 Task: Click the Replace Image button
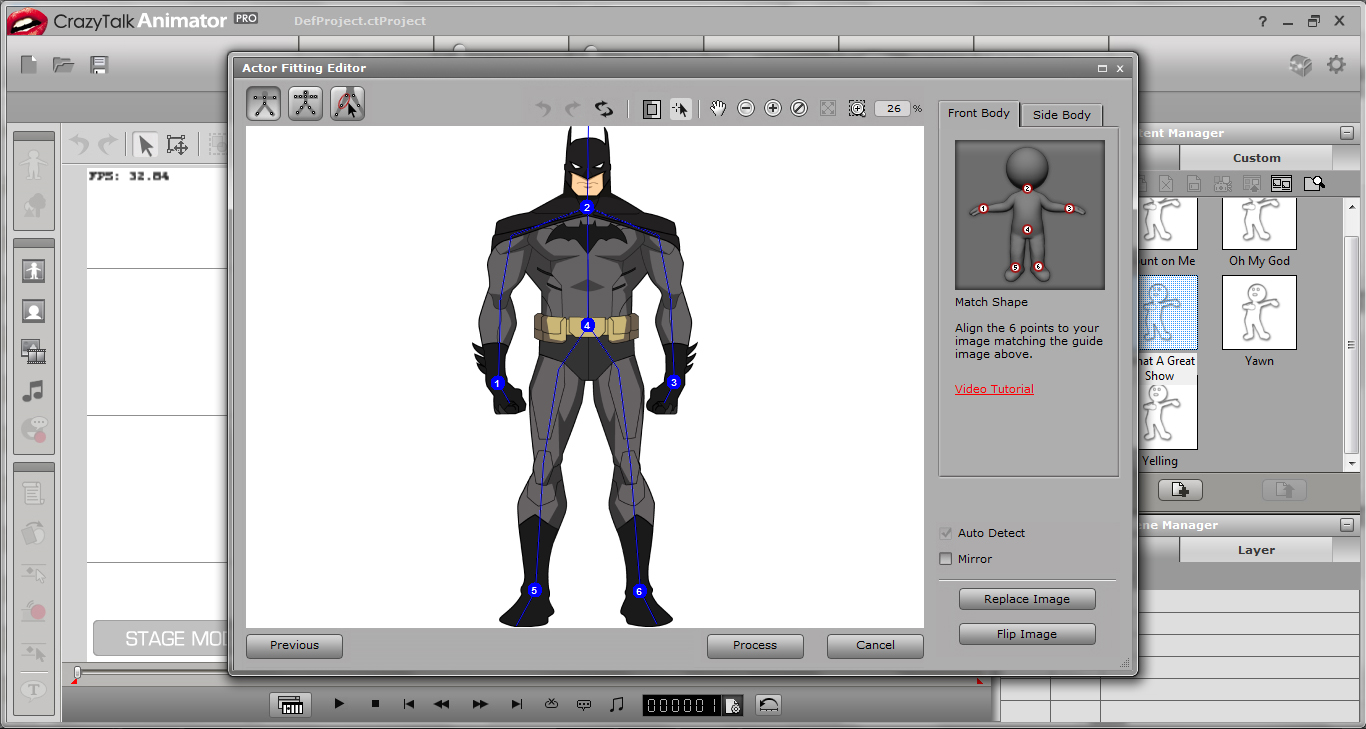coord(1027,599)
